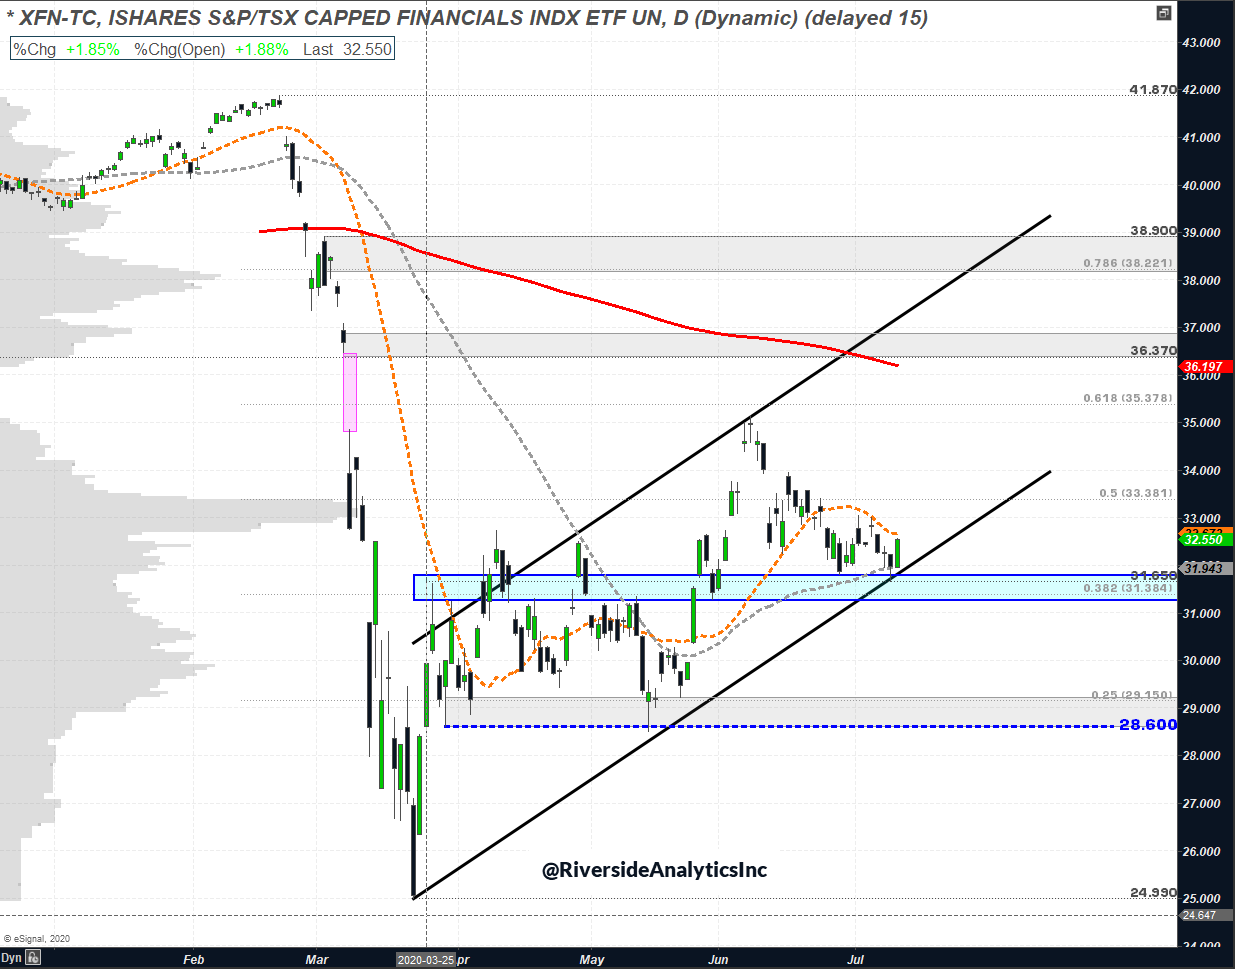Click the time lock icon beside Dyn
1235x969 pixels.
[33, 958]
